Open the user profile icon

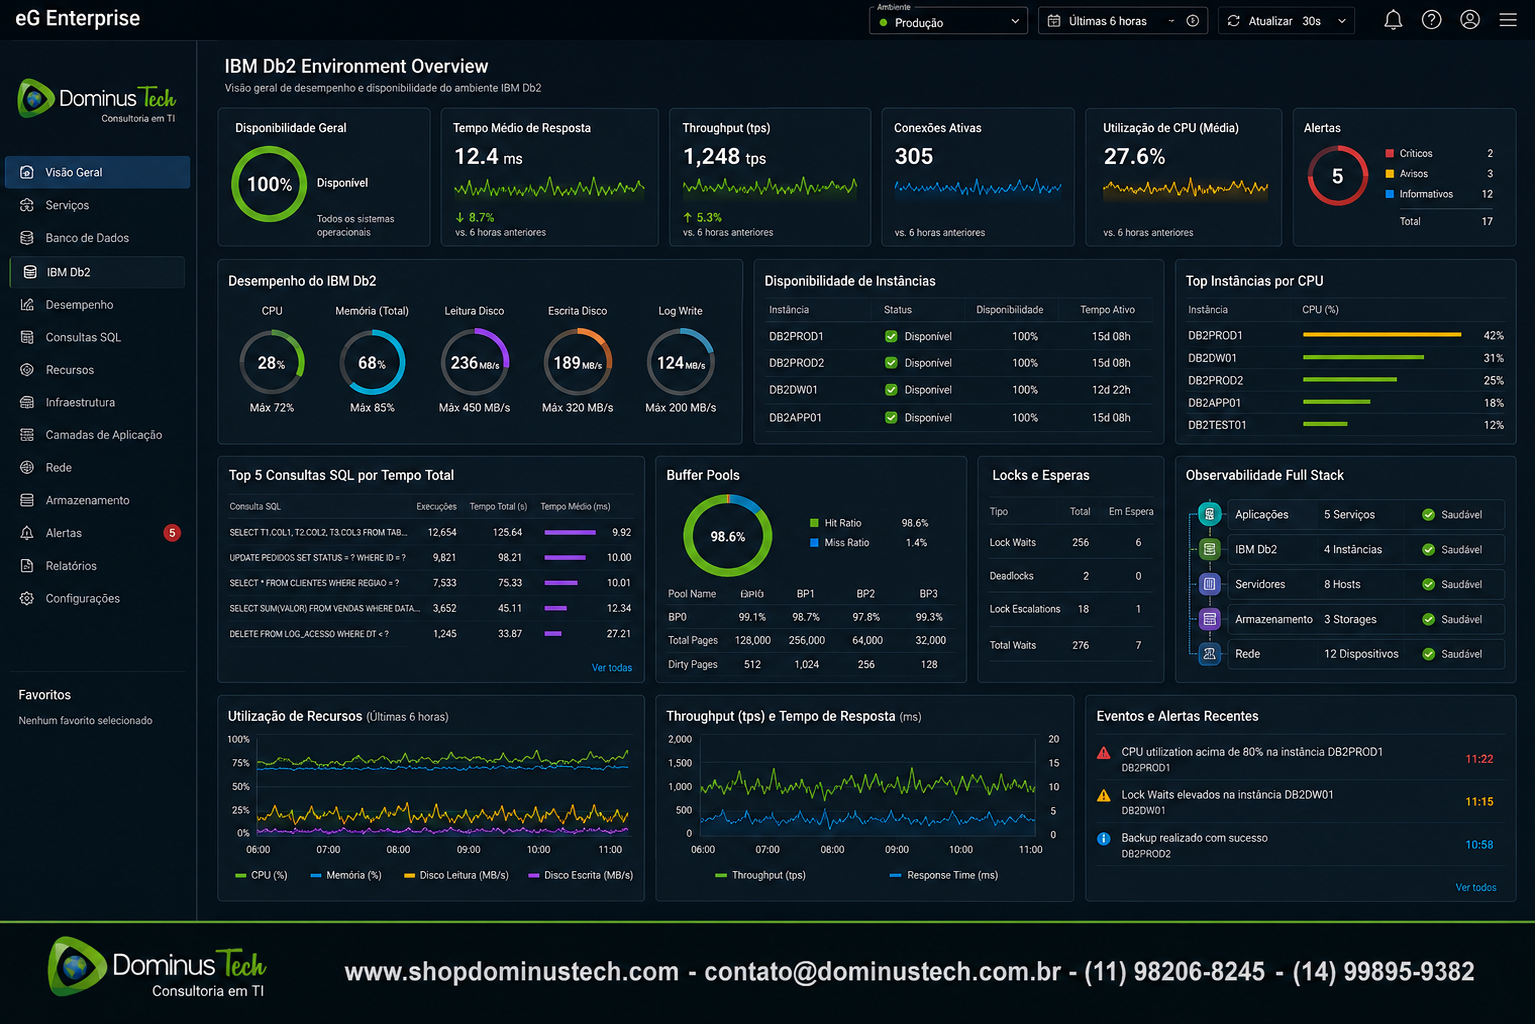[1470, 20]
